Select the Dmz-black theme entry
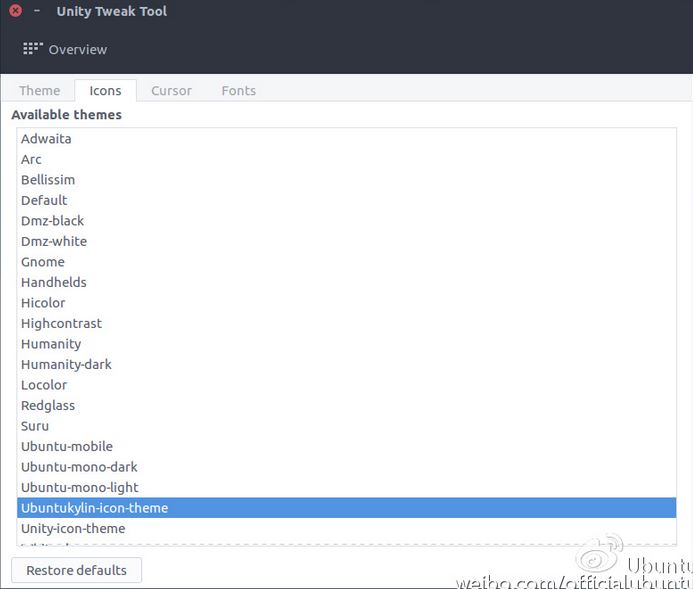This screenshot has height=589, width=693. [52, 221]
